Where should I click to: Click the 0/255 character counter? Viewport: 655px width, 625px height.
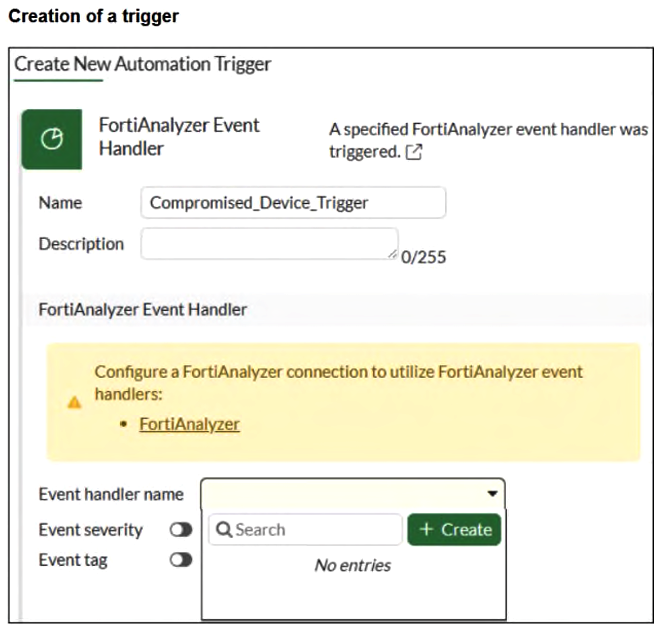pyautogui.click(x=423, y=257)
